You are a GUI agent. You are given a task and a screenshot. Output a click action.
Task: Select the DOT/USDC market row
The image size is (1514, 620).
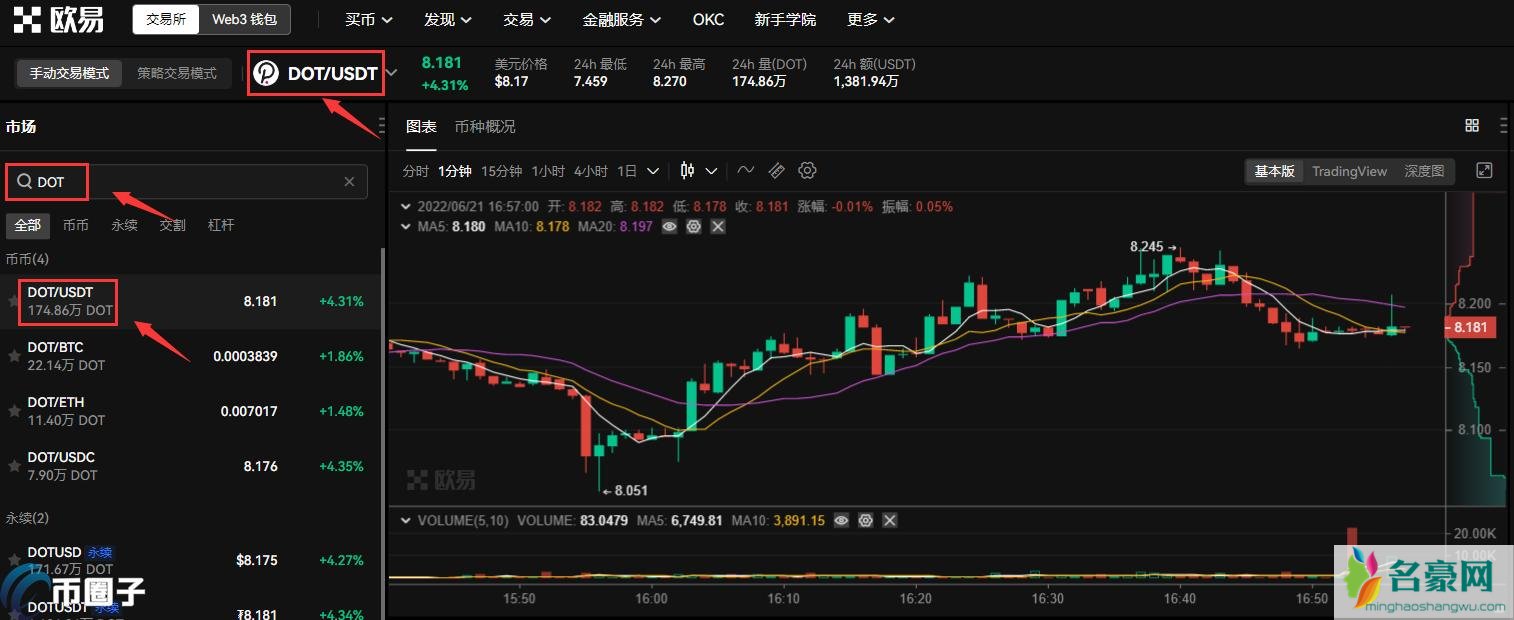coord(190,466)
